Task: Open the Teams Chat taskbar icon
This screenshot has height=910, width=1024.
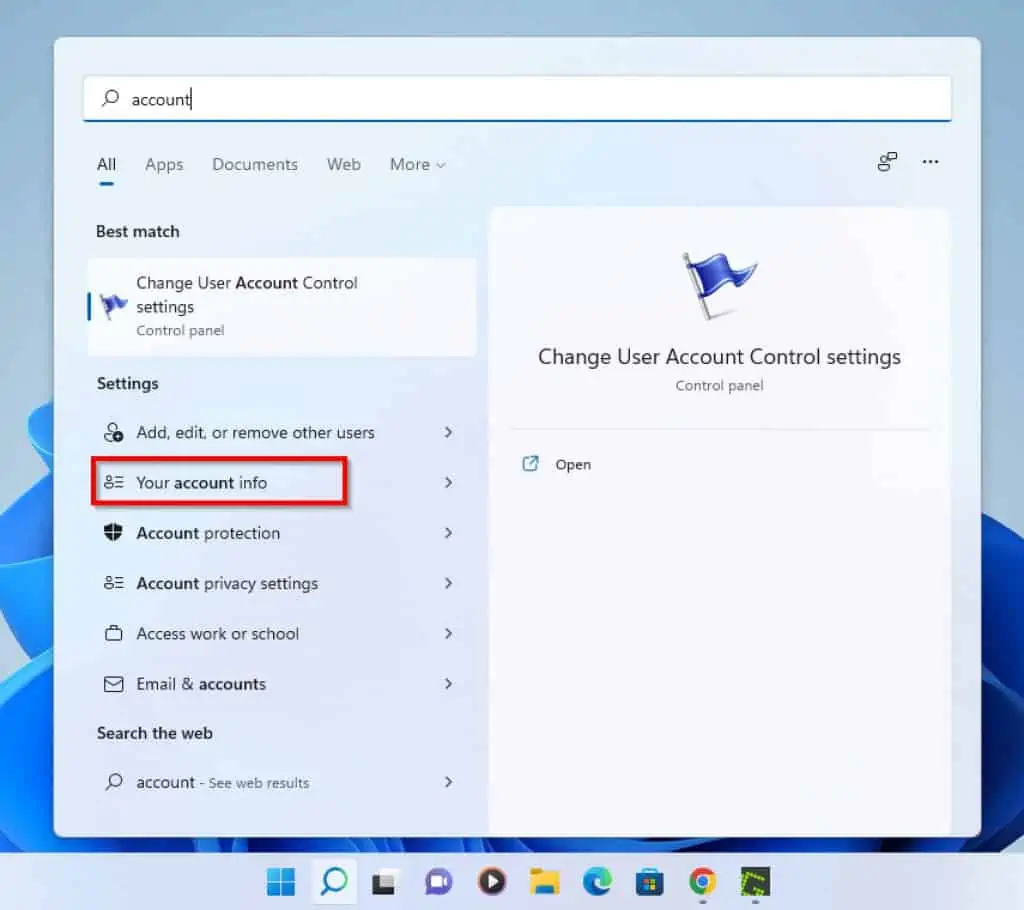Action: tap(438, 881)
